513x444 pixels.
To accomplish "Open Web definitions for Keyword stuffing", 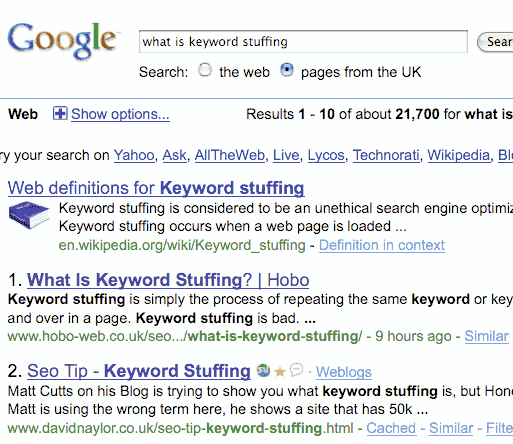I will coord(156,188).
